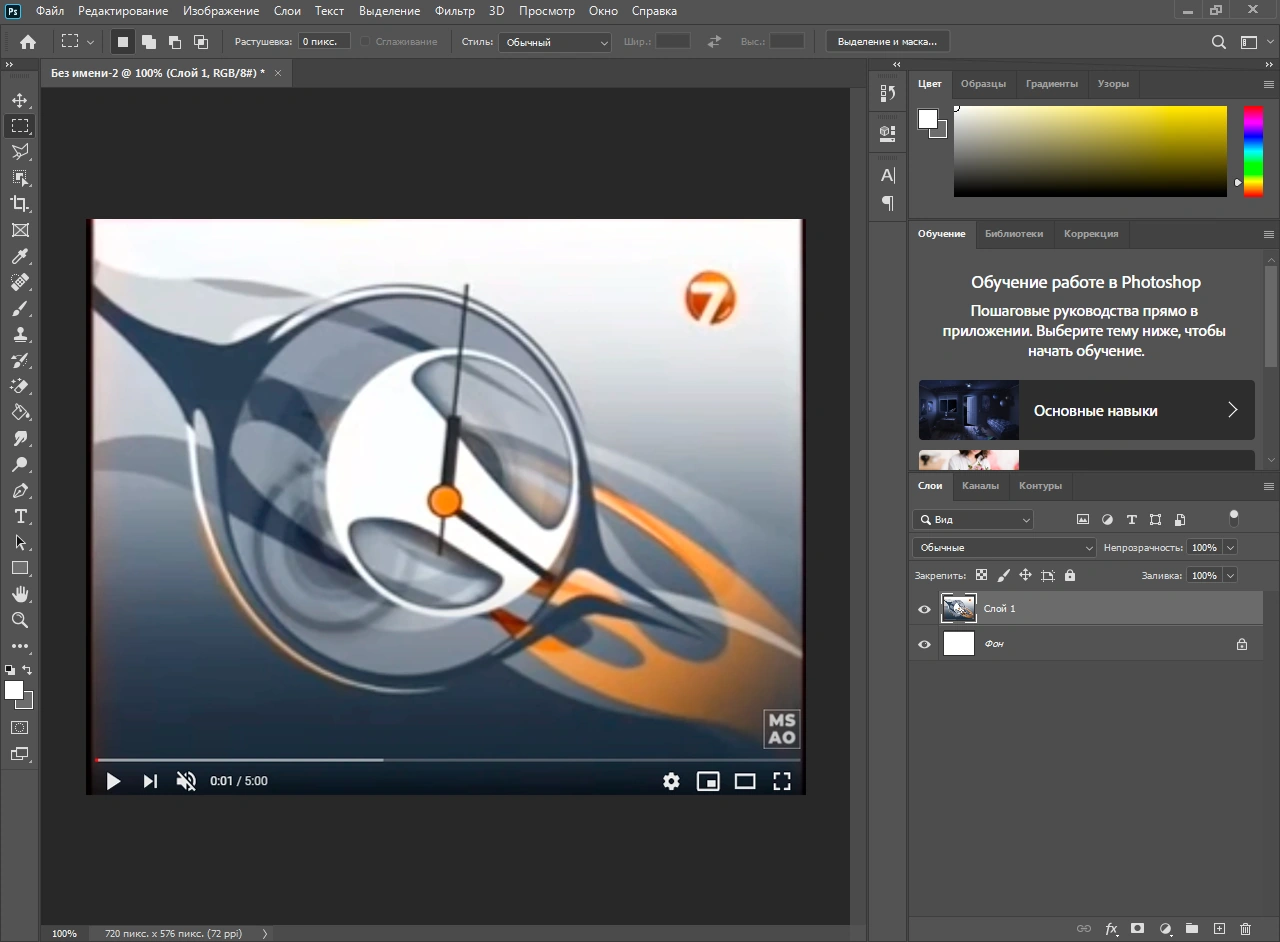Image resolution: width=1280 pixels, height=942 pixels.
Task: Go to the Home screen icon
Action: click(x=28, y=42)
